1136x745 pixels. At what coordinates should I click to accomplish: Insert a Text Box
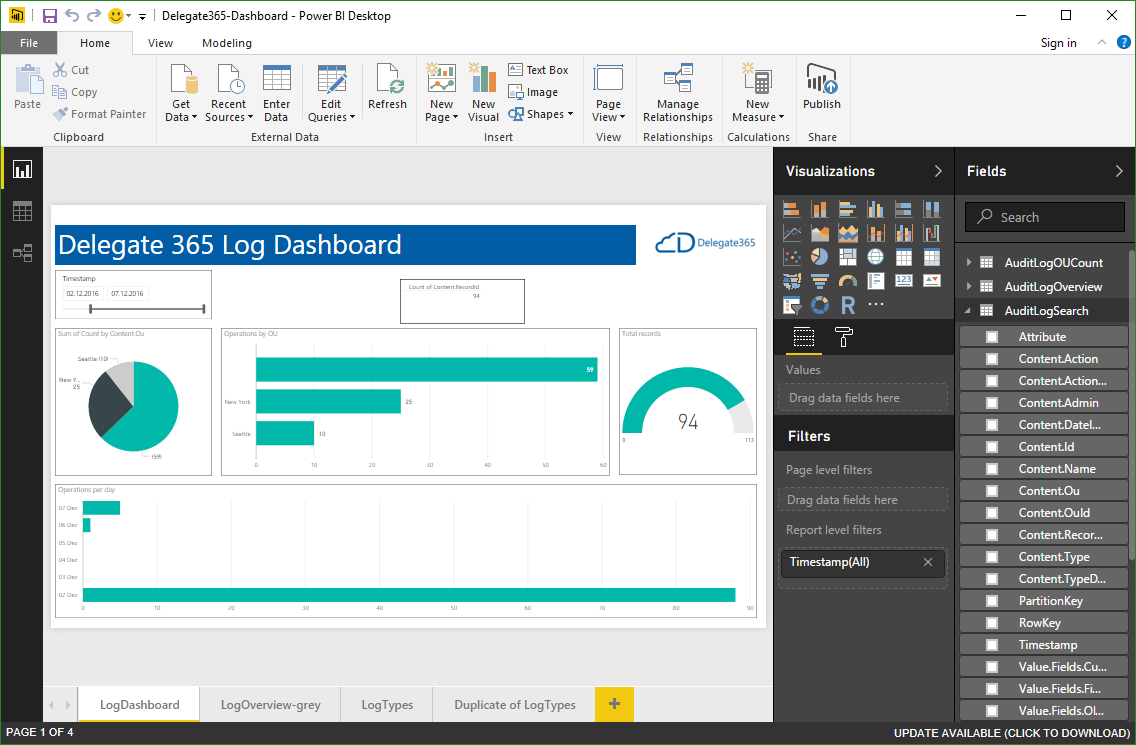pyautogui.click(x=538, y=70)
